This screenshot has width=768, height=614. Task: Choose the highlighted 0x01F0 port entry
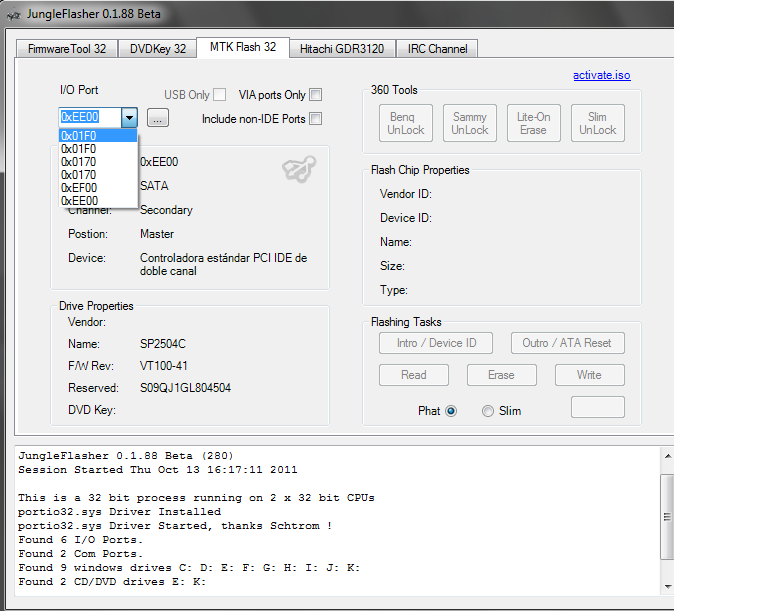pyautogui.click(x=98, y=136)
